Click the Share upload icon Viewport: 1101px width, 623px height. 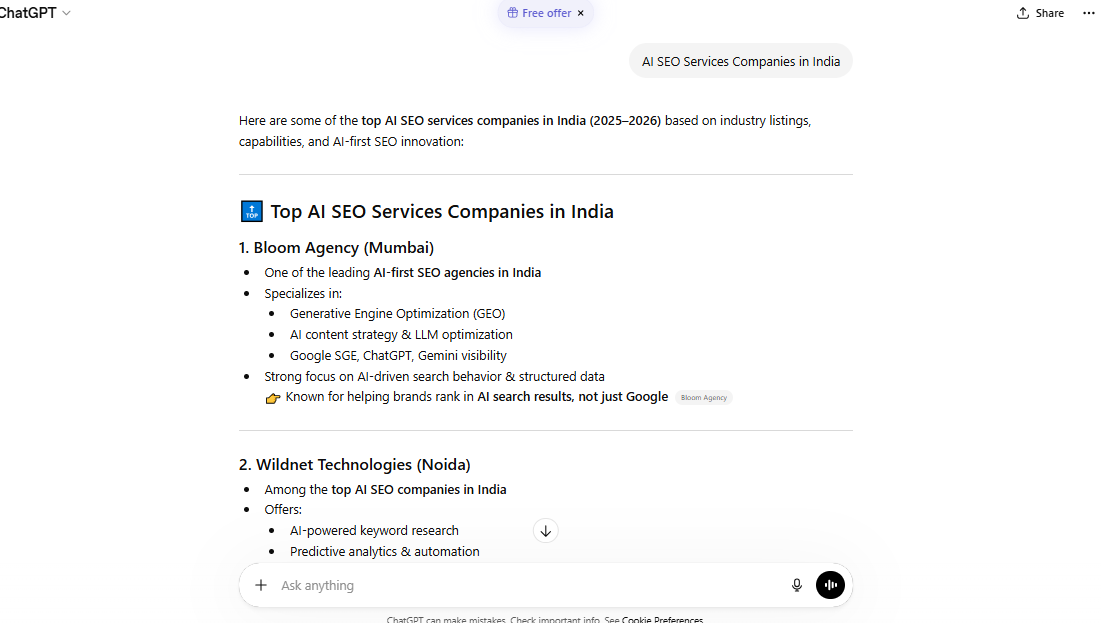tap(1023, 13)
